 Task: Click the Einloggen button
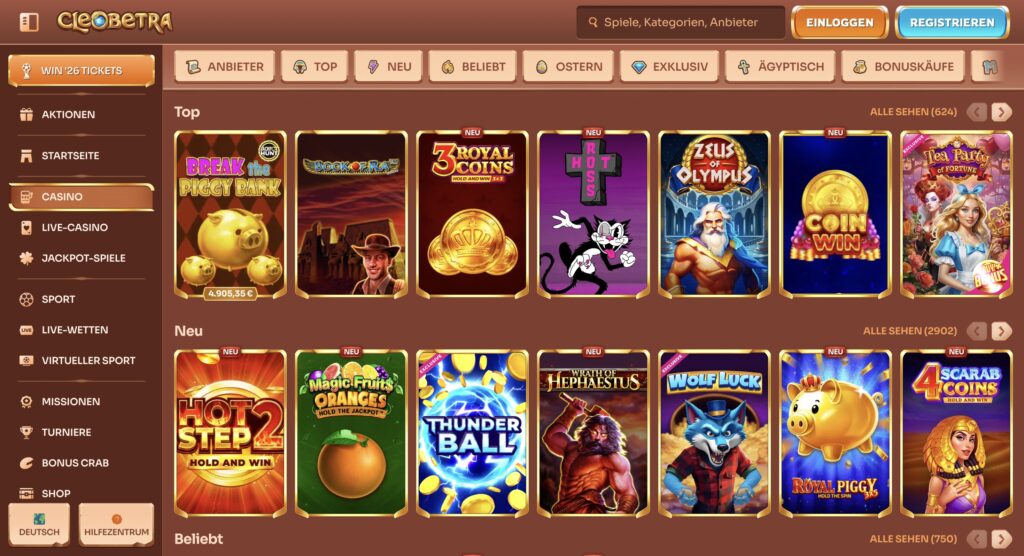click(840, 22)
